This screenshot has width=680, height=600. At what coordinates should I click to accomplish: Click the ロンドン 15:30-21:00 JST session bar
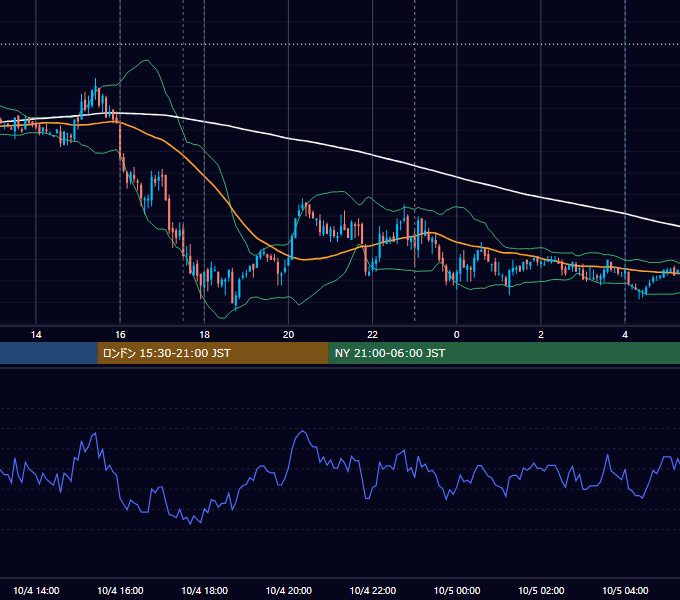tap(213, 353)
